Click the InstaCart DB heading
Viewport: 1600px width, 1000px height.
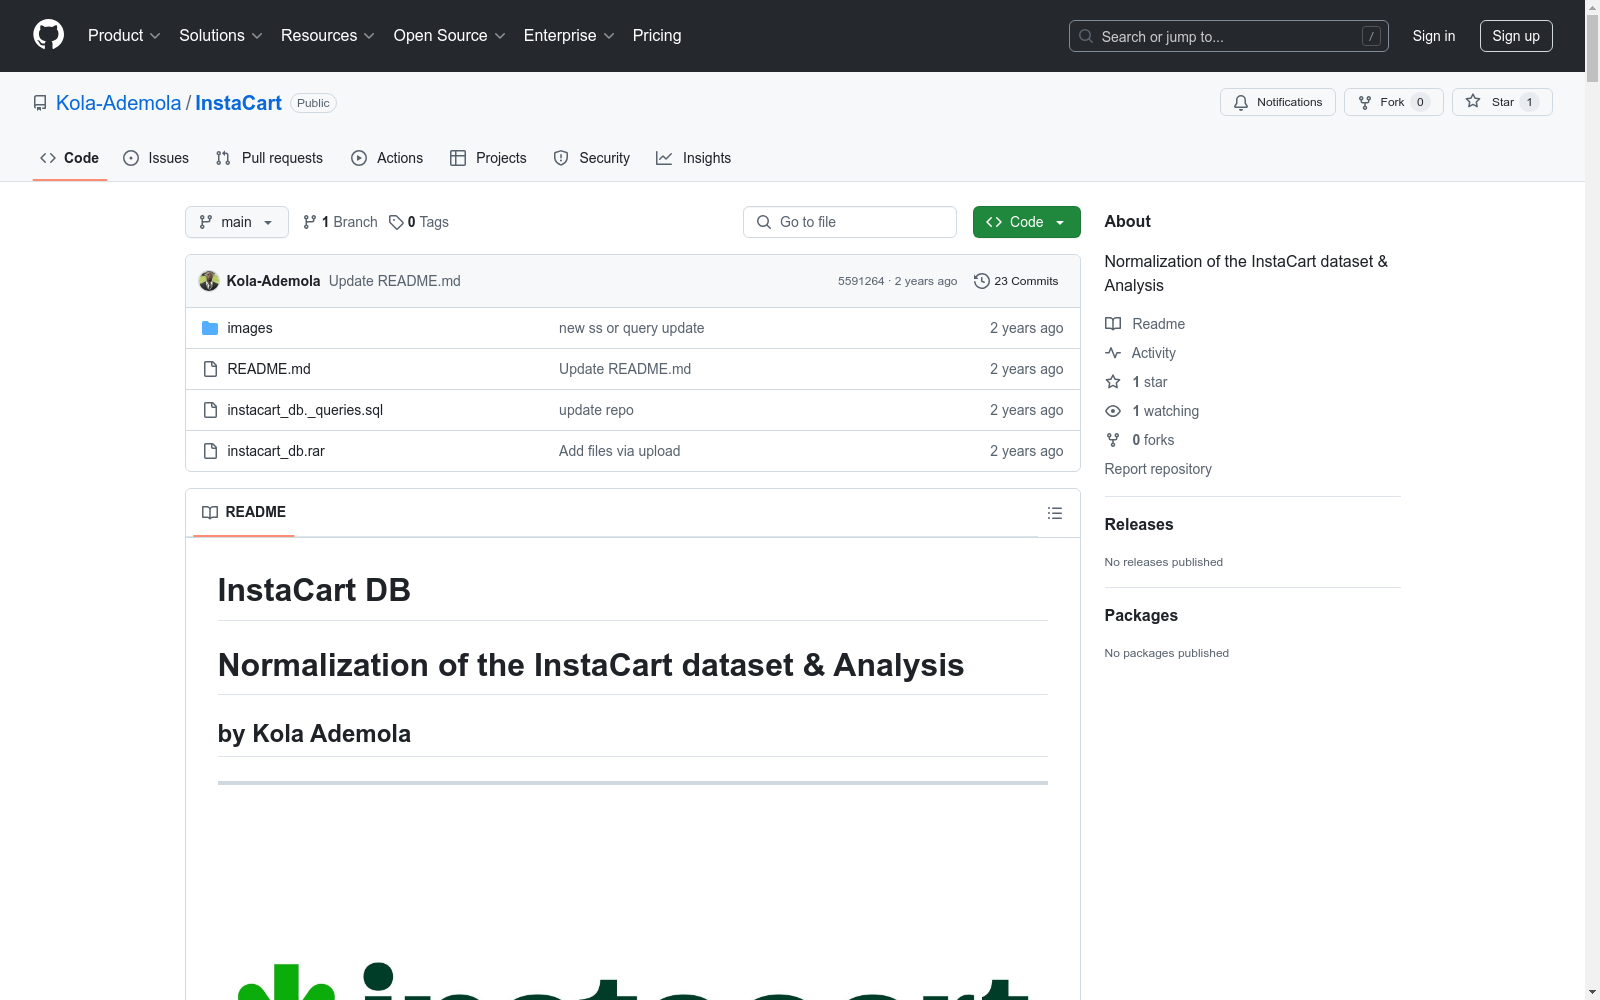click(x=314, y=590)
